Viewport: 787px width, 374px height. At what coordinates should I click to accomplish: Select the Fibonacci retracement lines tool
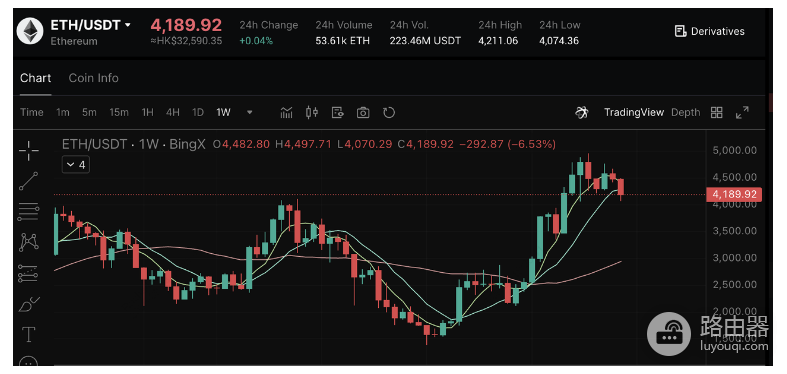tap(29, 212)
